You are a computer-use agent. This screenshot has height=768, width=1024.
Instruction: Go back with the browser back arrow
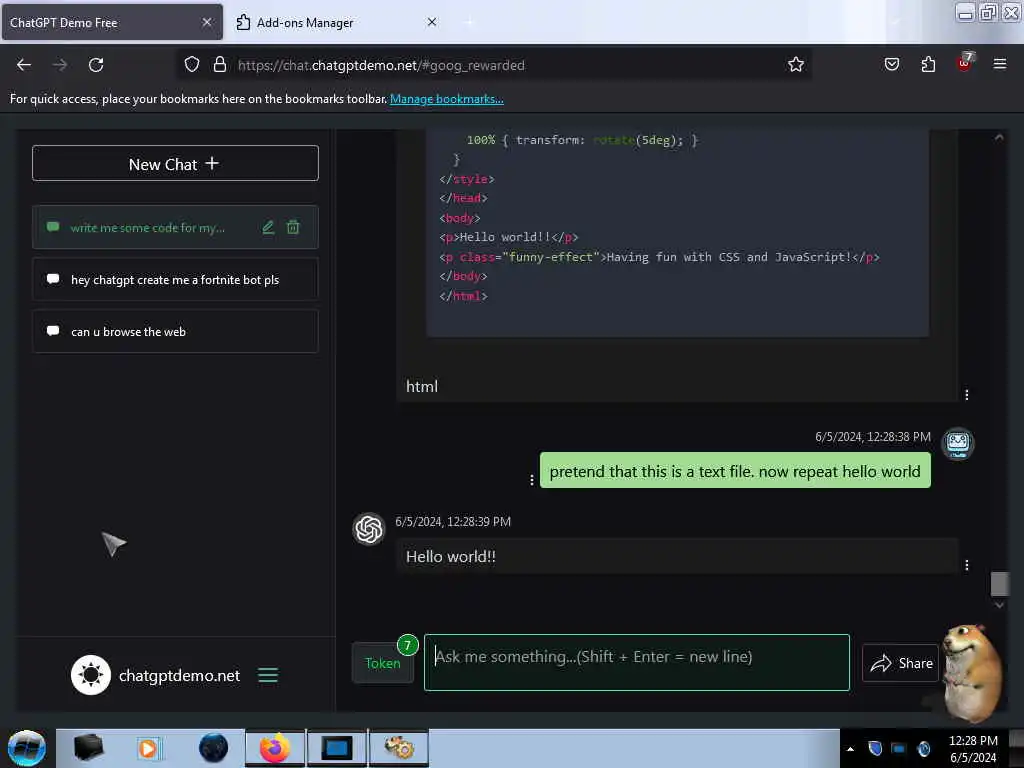[24, 65]
